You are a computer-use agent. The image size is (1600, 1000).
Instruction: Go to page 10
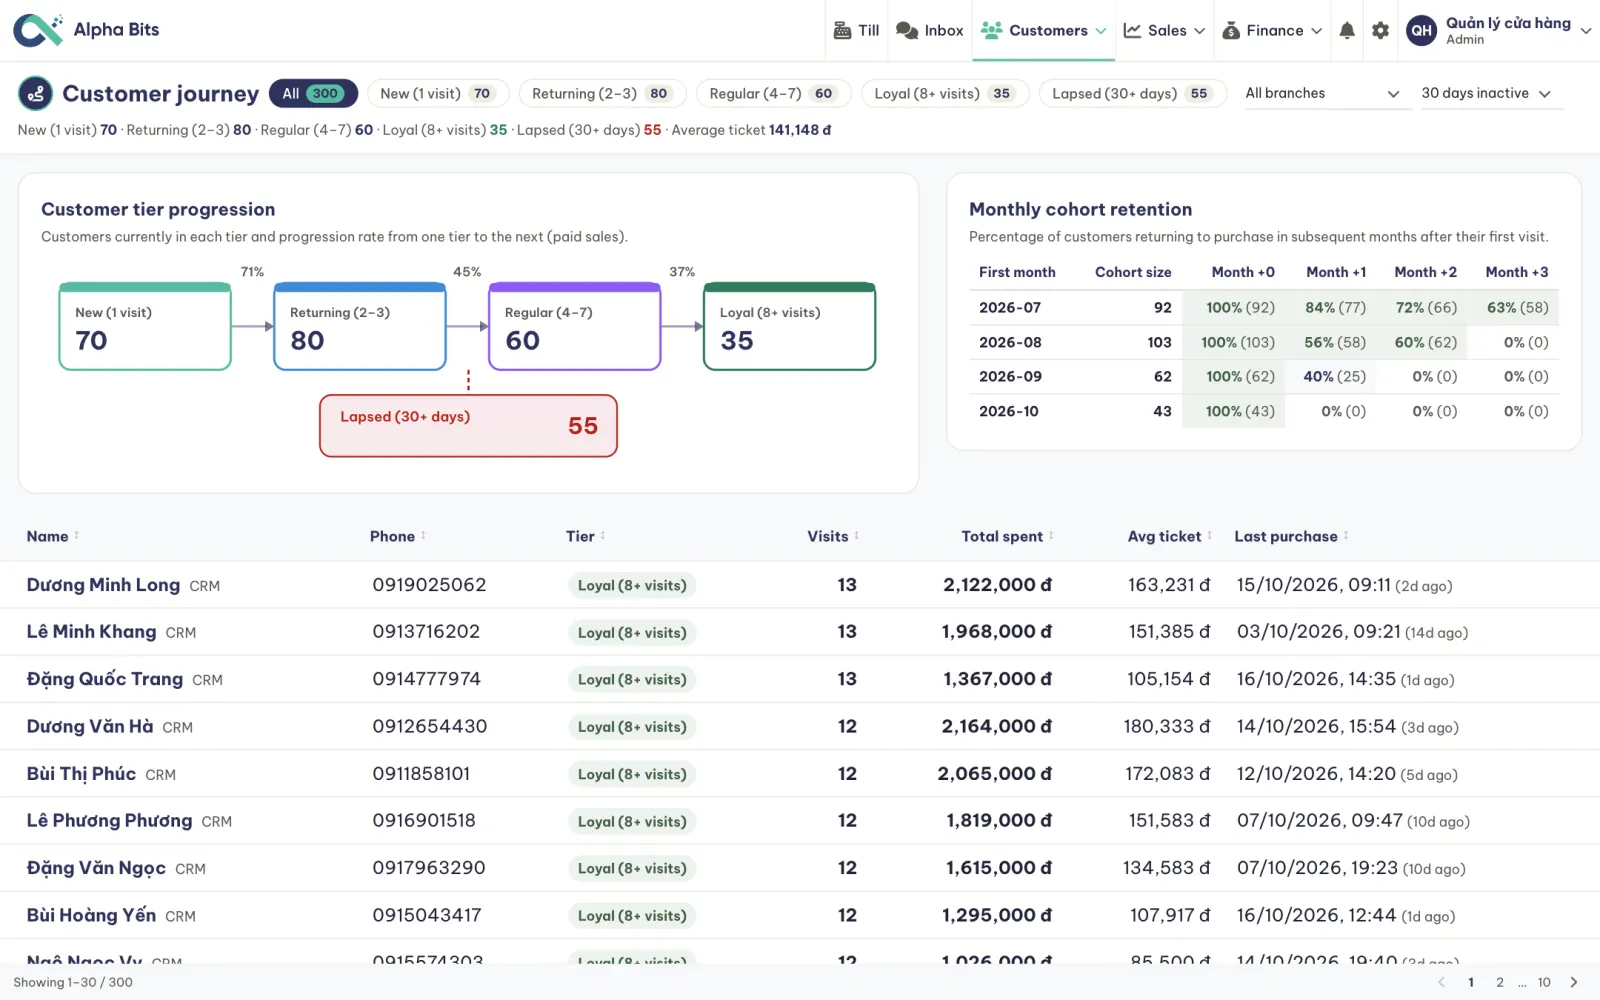click(x=1544, y=982)
